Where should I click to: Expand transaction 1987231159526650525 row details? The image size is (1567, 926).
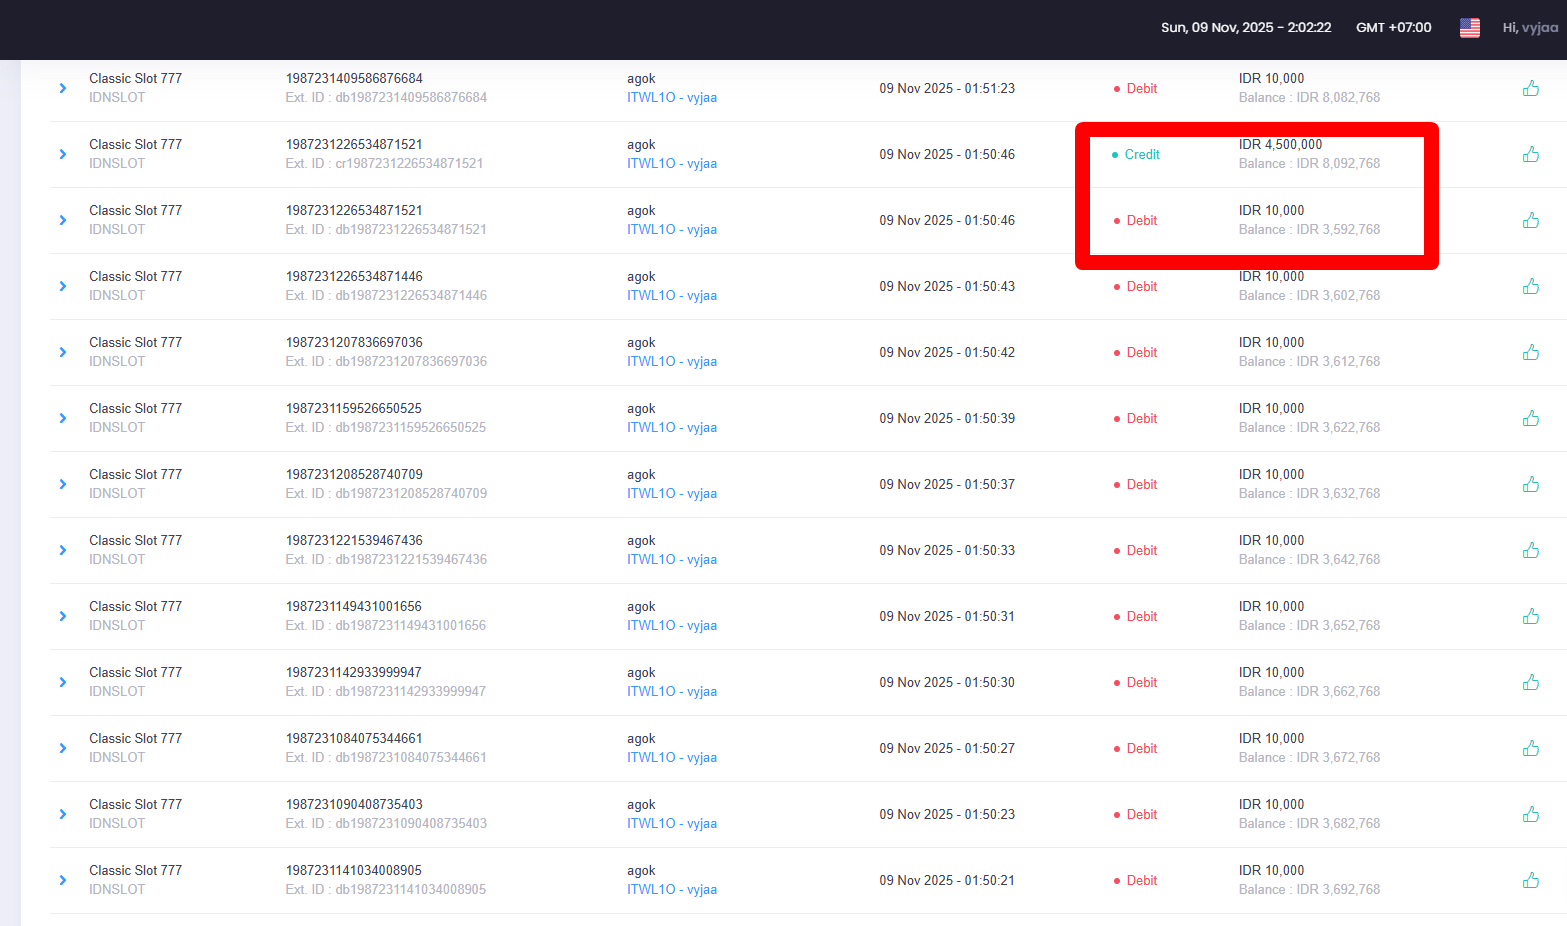pos(63,418)
